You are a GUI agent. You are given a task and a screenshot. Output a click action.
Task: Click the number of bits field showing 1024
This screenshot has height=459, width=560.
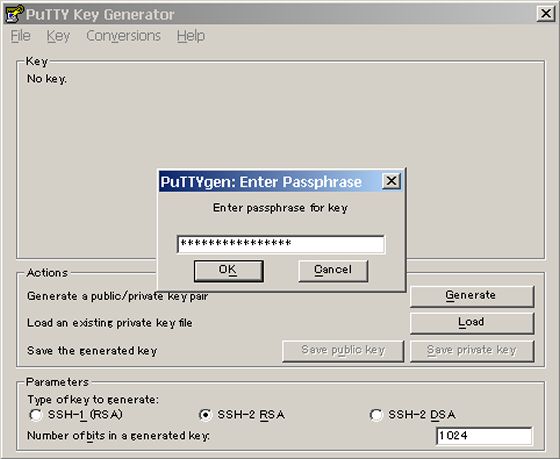pyautogui.click(x=484, y=436)
